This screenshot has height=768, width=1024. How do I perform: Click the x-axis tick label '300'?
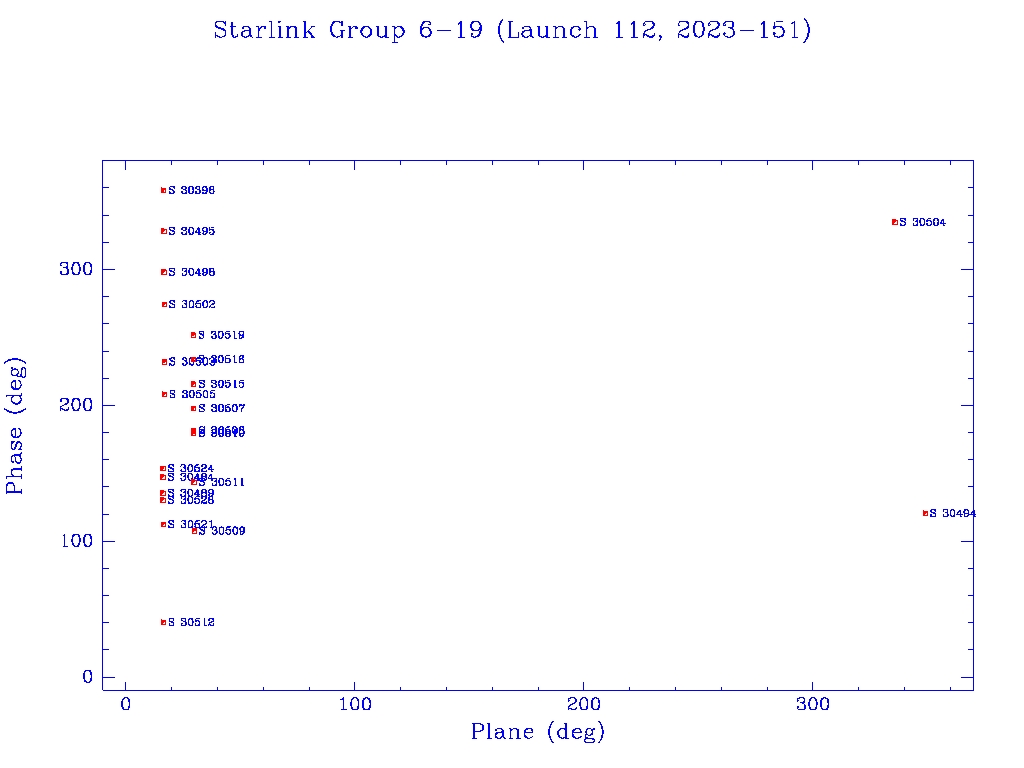(x=813, y=704)
